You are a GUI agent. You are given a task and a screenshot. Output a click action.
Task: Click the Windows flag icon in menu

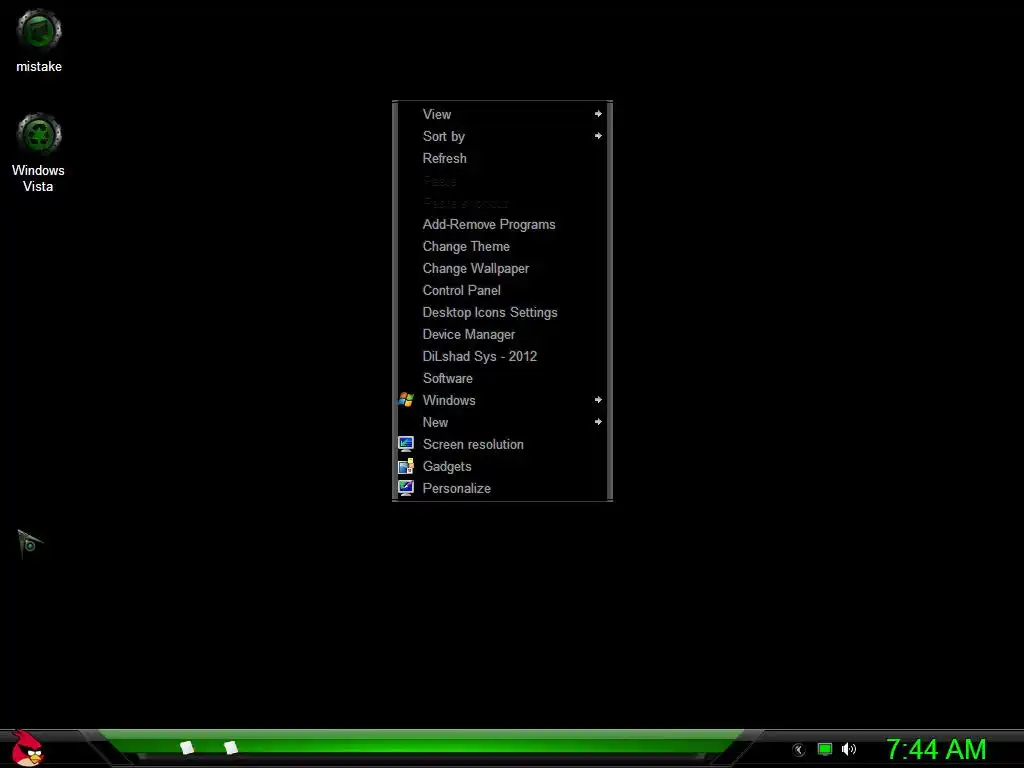tap(406, 400)
